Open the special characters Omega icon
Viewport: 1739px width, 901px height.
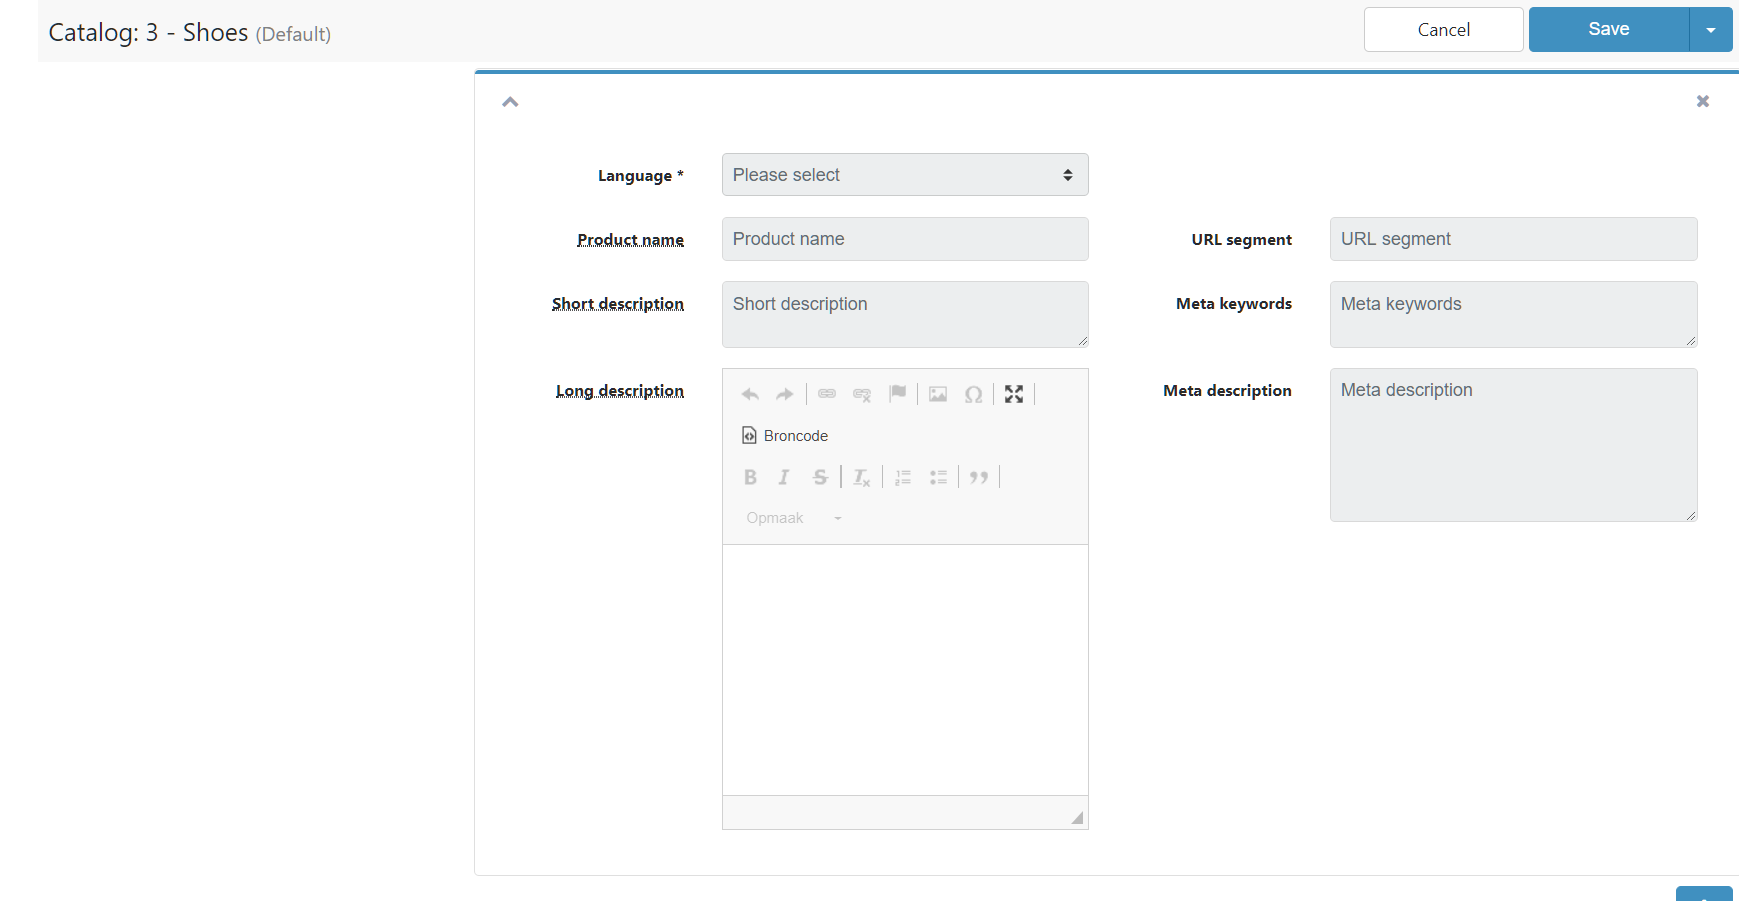pos(973,394)
